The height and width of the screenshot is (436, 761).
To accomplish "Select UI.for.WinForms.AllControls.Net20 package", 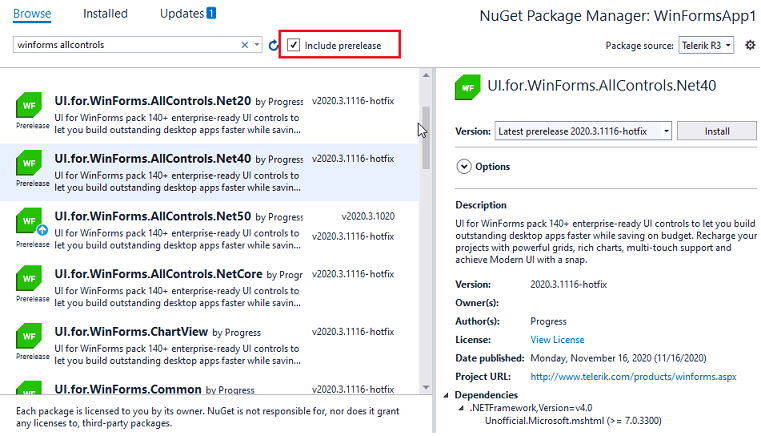I will (209, 115).
